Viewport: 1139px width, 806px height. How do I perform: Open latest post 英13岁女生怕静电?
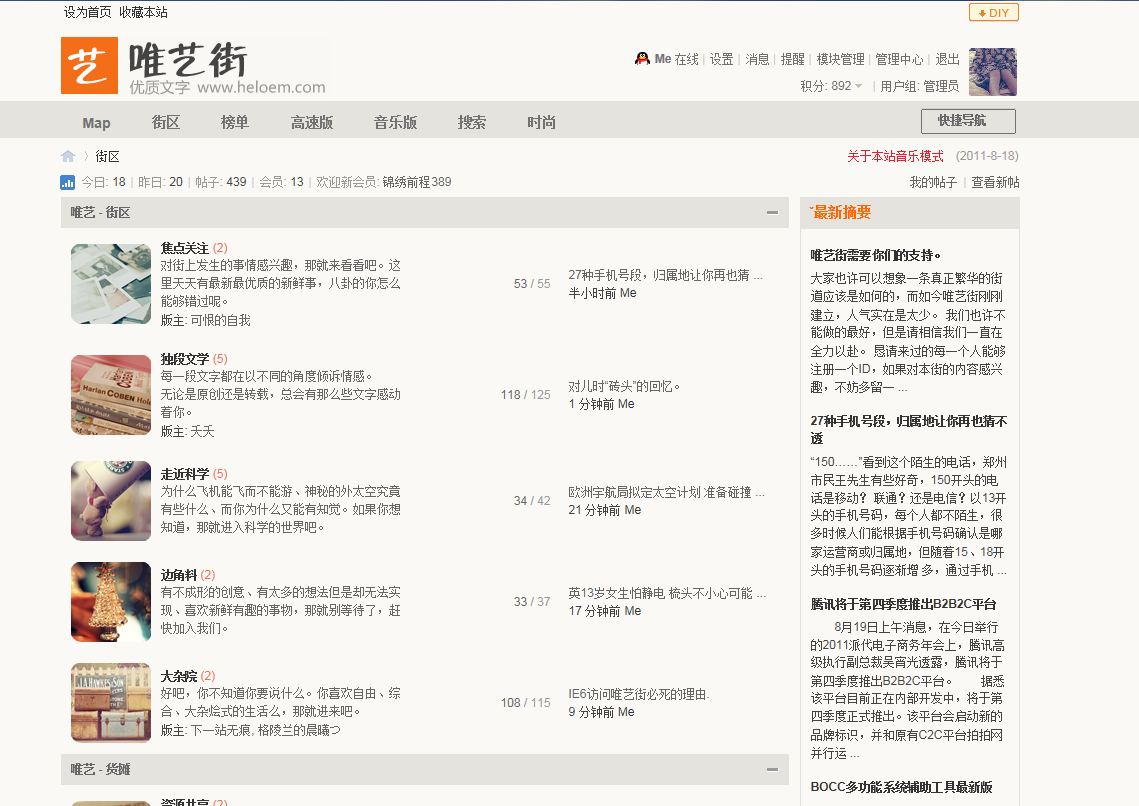click(x=667, y=593)
